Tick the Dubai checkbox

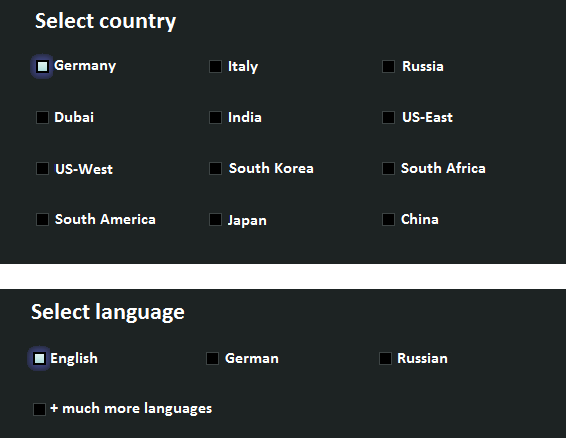pyautogui.click(x=42, y=117)
